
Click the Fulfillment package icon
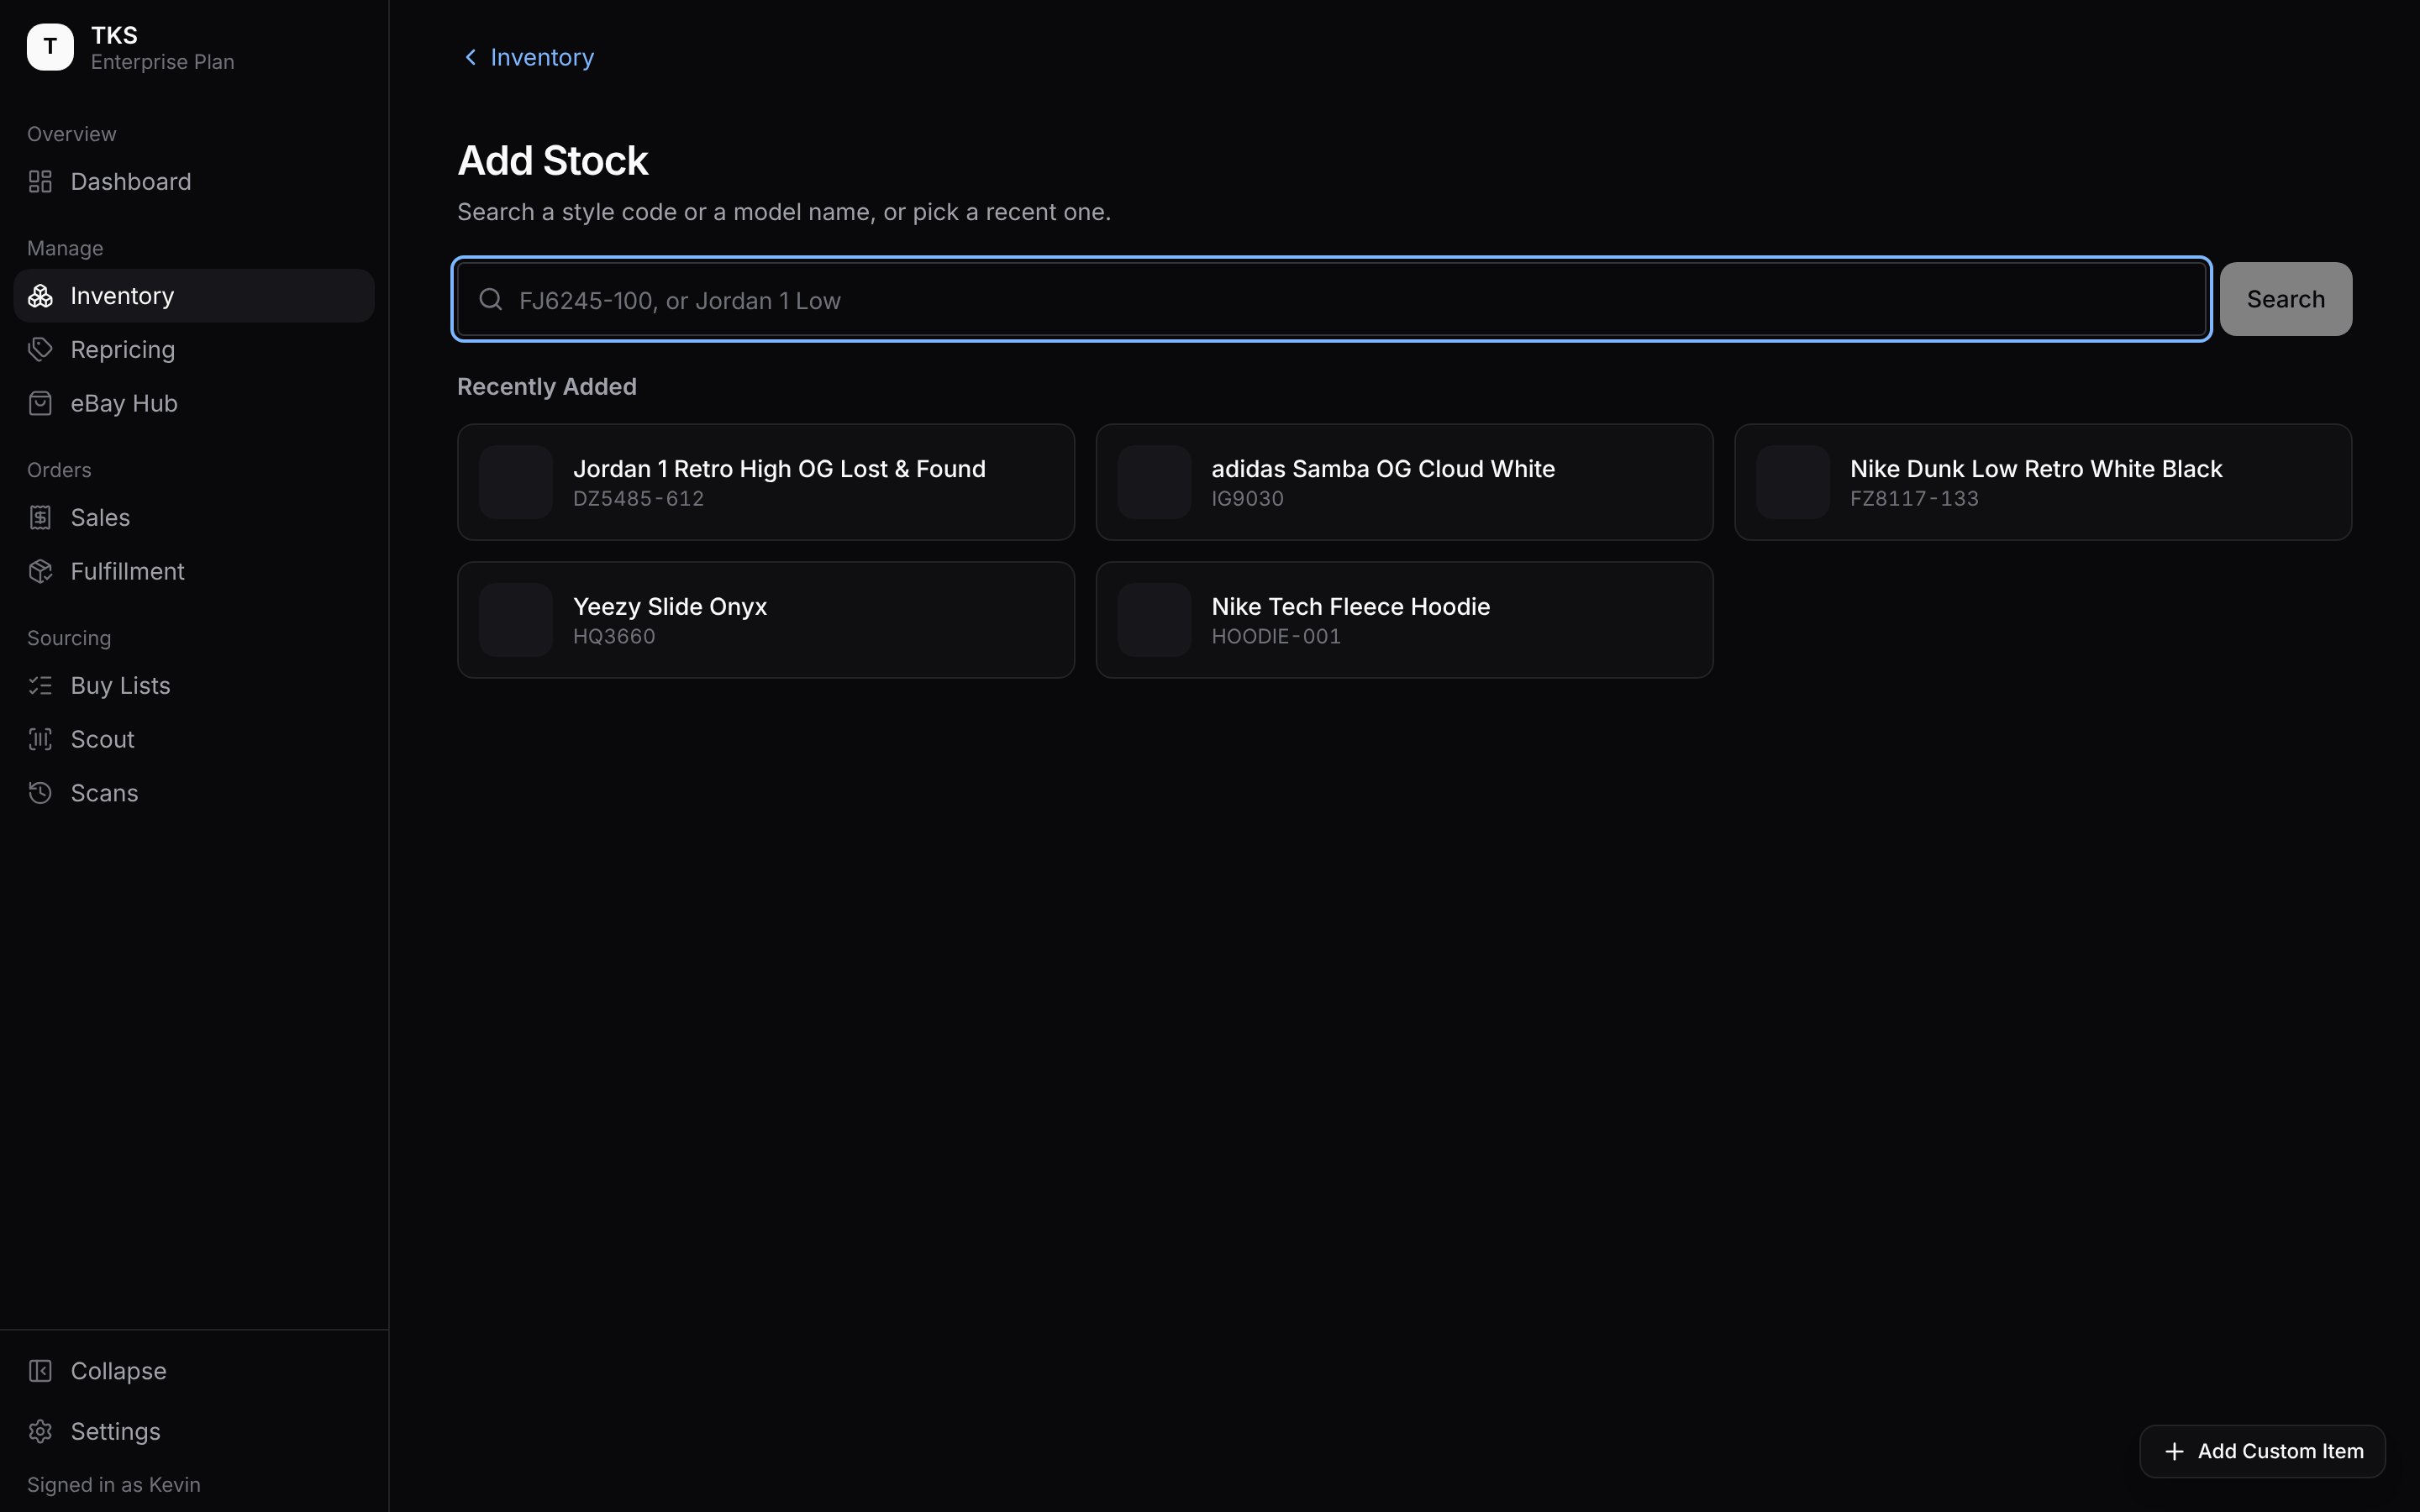point(40,571)
